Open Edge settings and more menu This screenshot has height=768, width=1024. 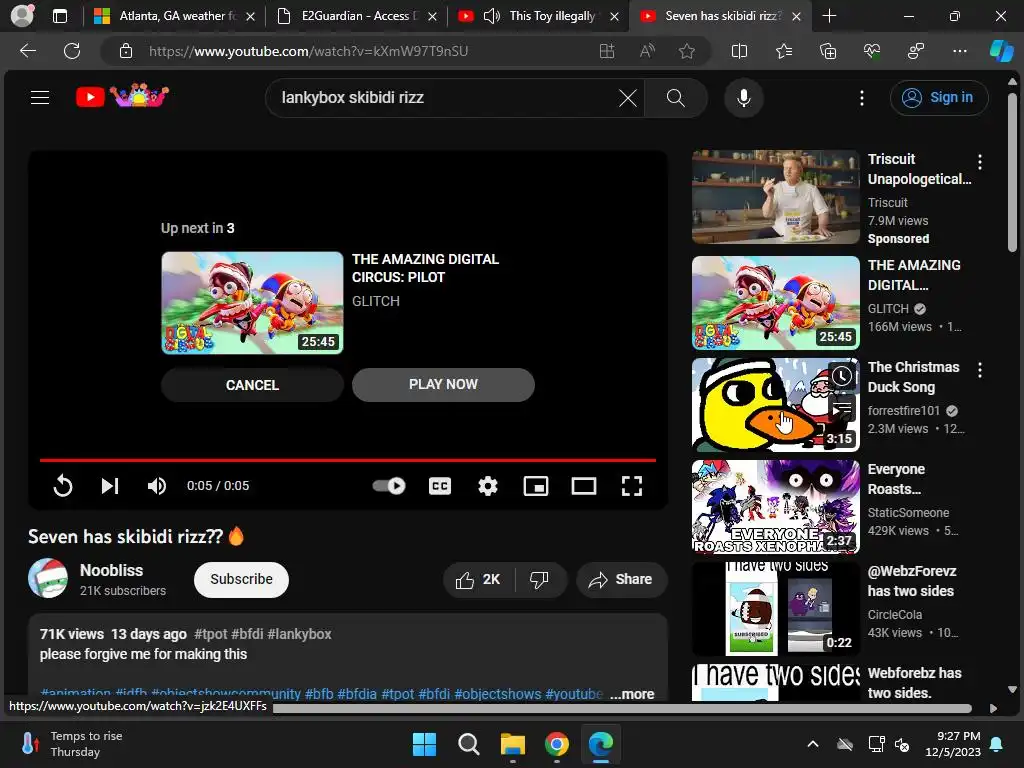click(959, 51)
